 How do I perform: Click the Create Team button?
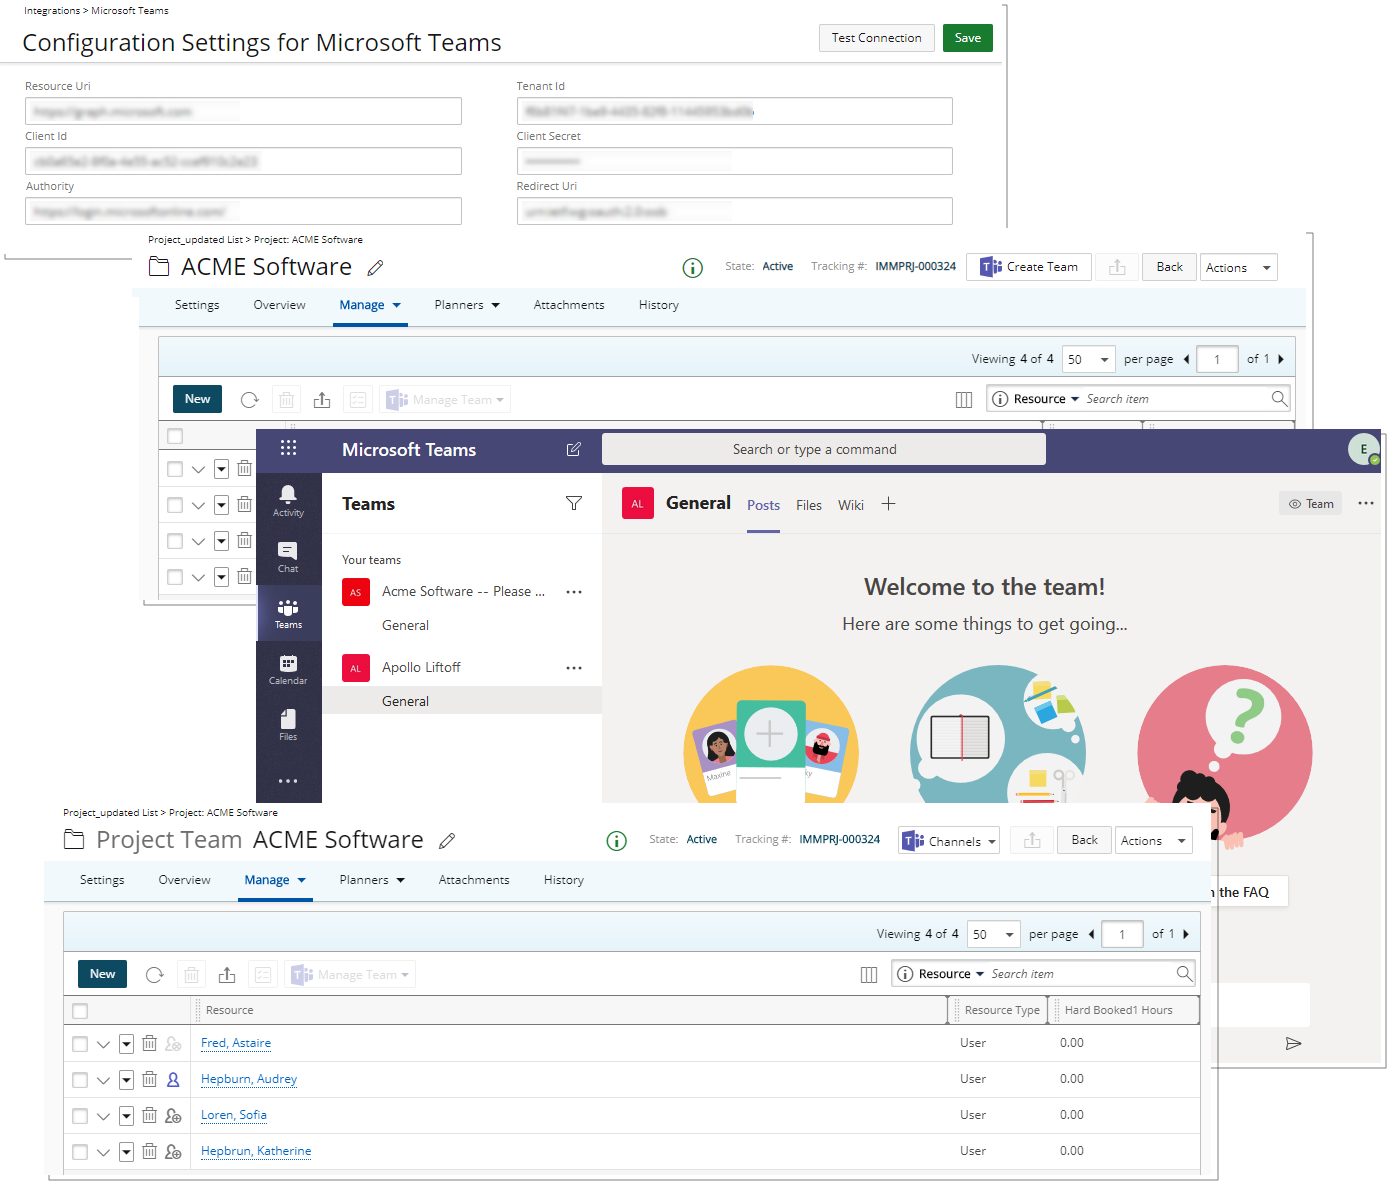pyautogui.click(x=1029, y=267)
